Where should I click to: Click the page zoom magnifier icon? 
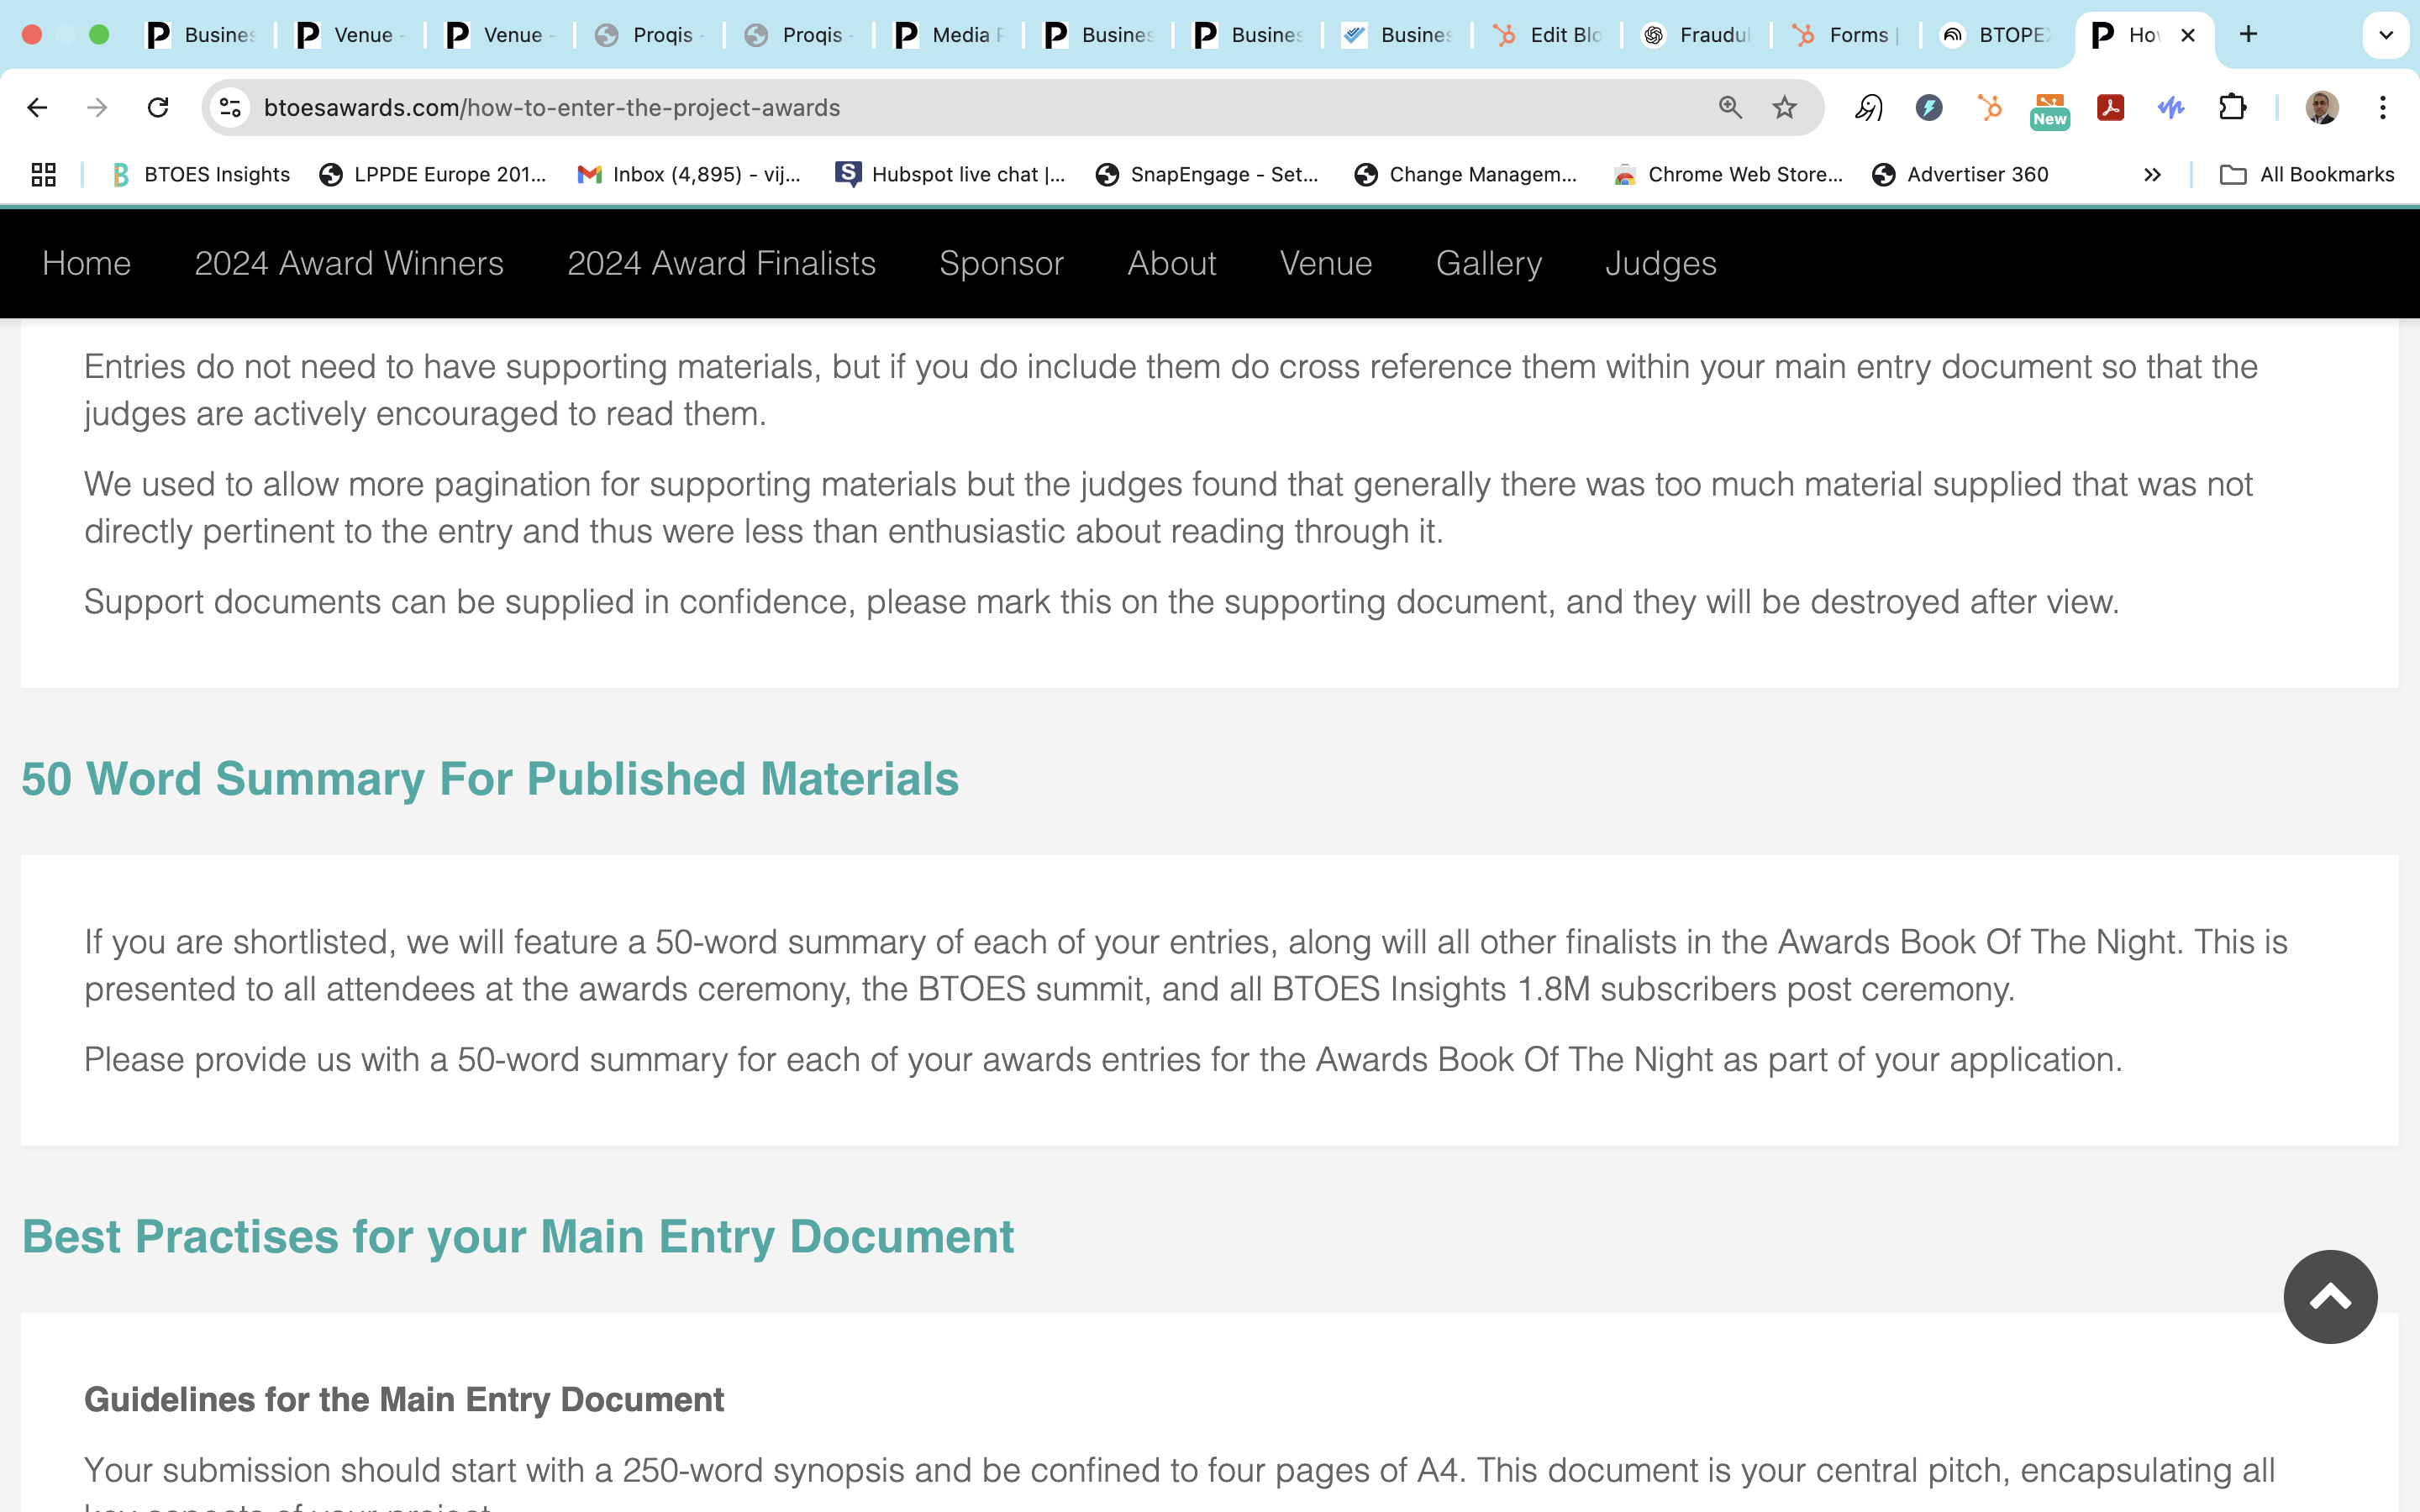click(x=1730, y=107)
